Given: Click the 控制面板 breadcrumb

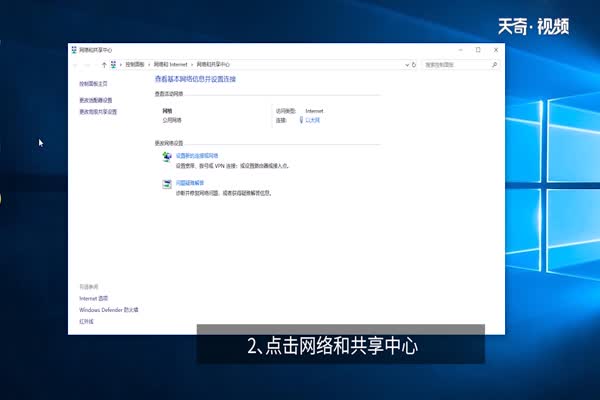Looking at the screenshot, I should point(135,64).
